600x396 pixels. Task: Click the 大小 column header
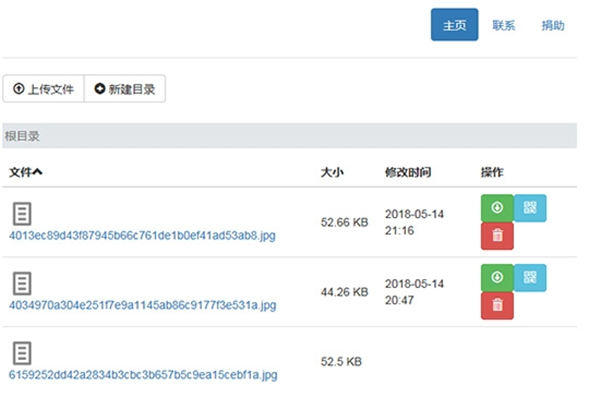pyautogui.click(x=332, y=172)
